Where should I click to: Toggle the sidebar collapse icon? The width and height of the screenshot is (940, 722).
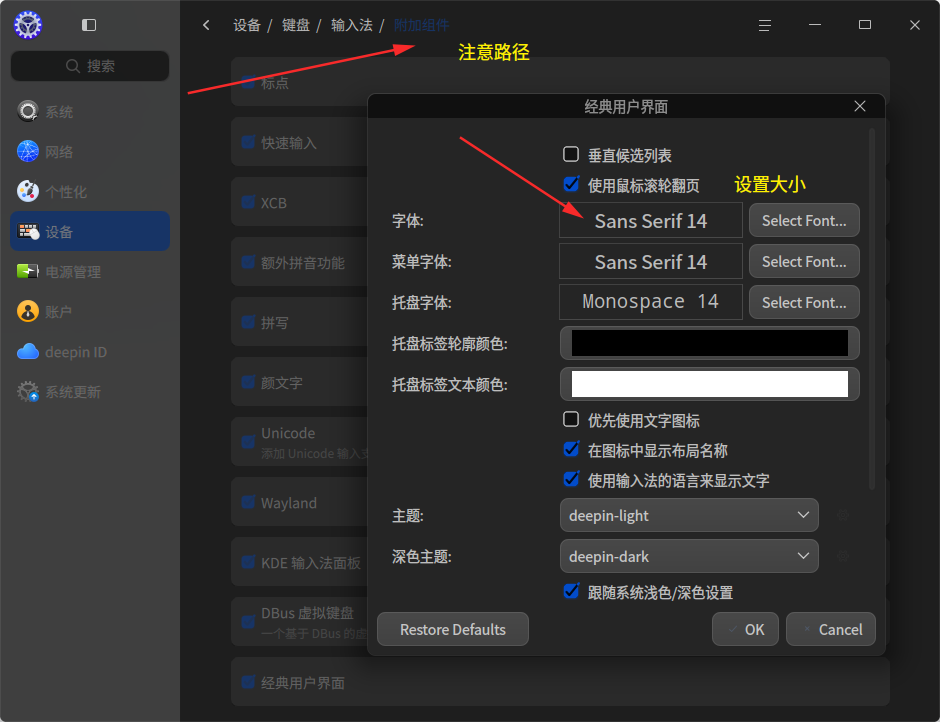(x=89, y=25)
